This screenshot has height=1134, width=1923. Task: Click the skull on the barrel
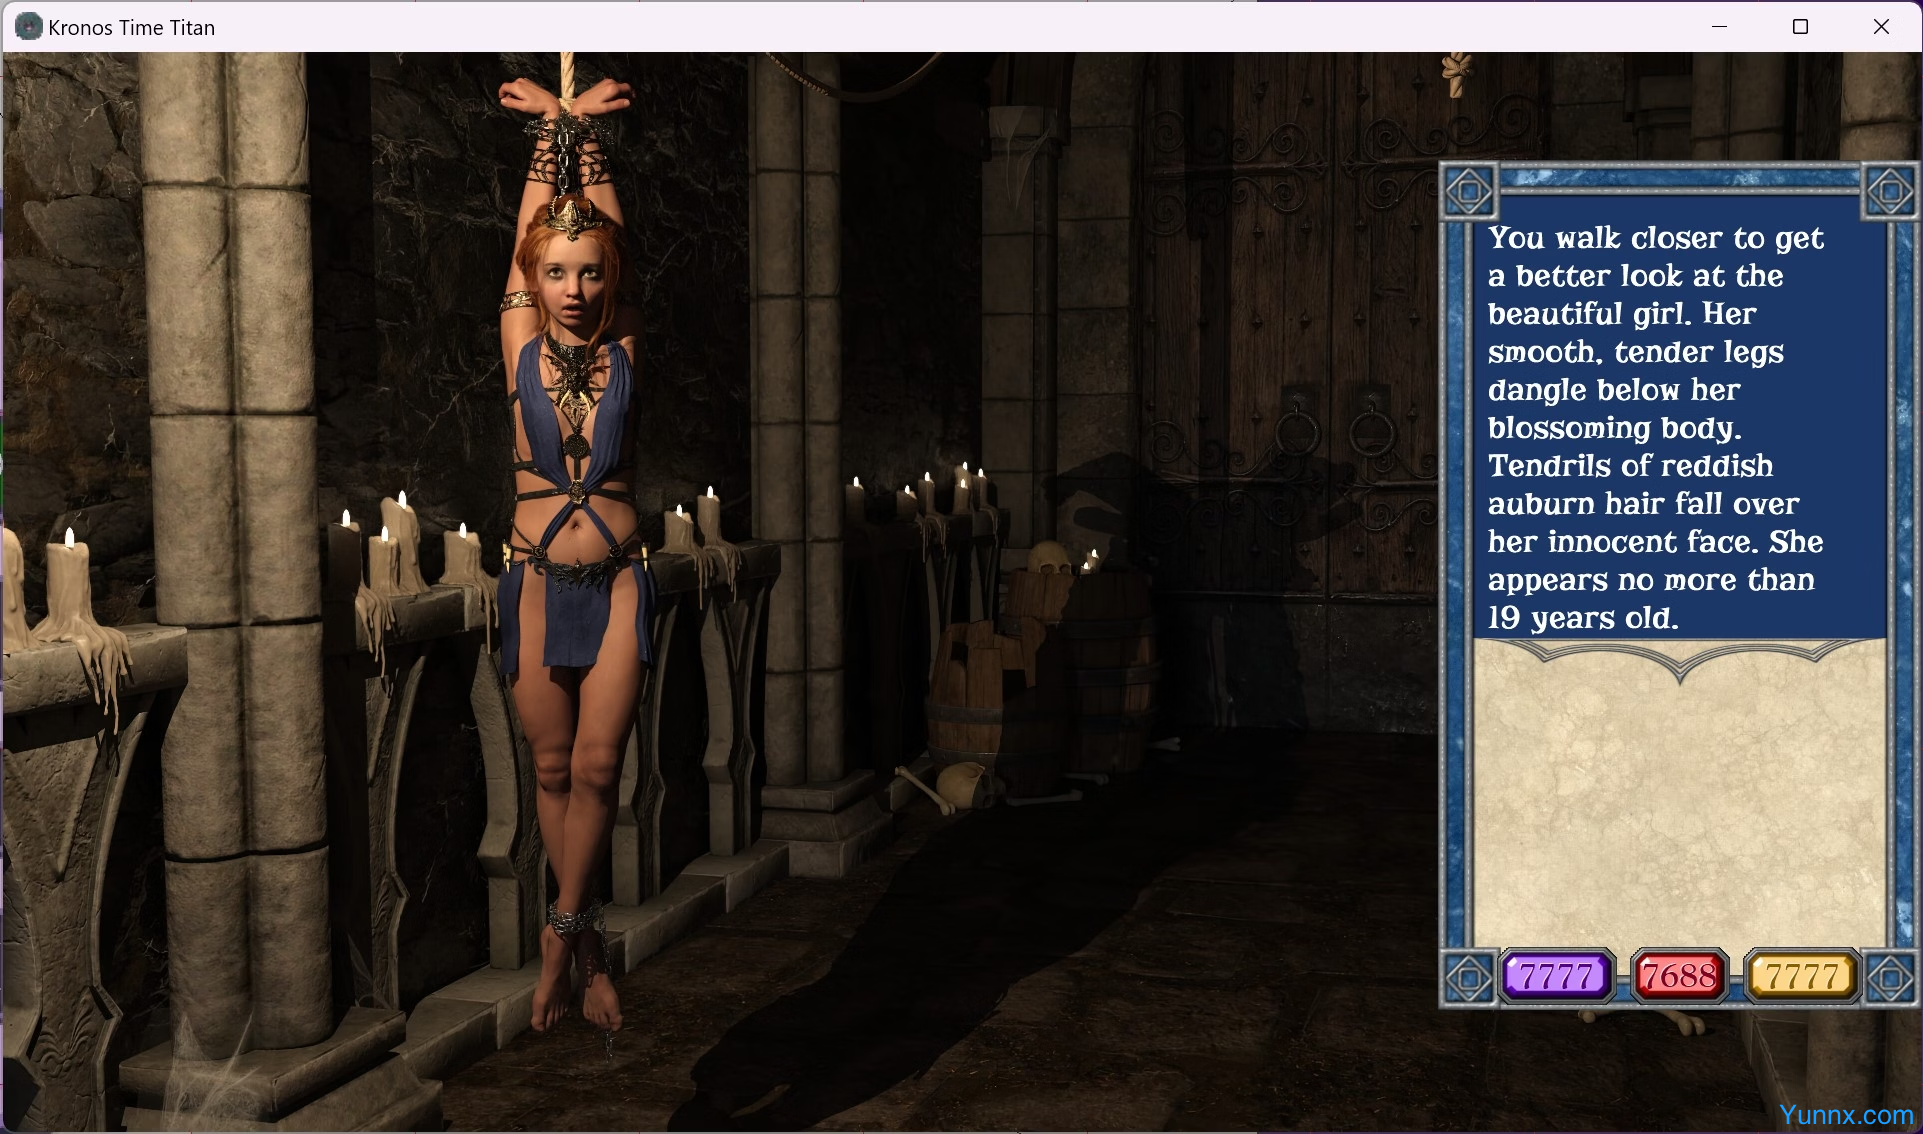point(1048,558)
